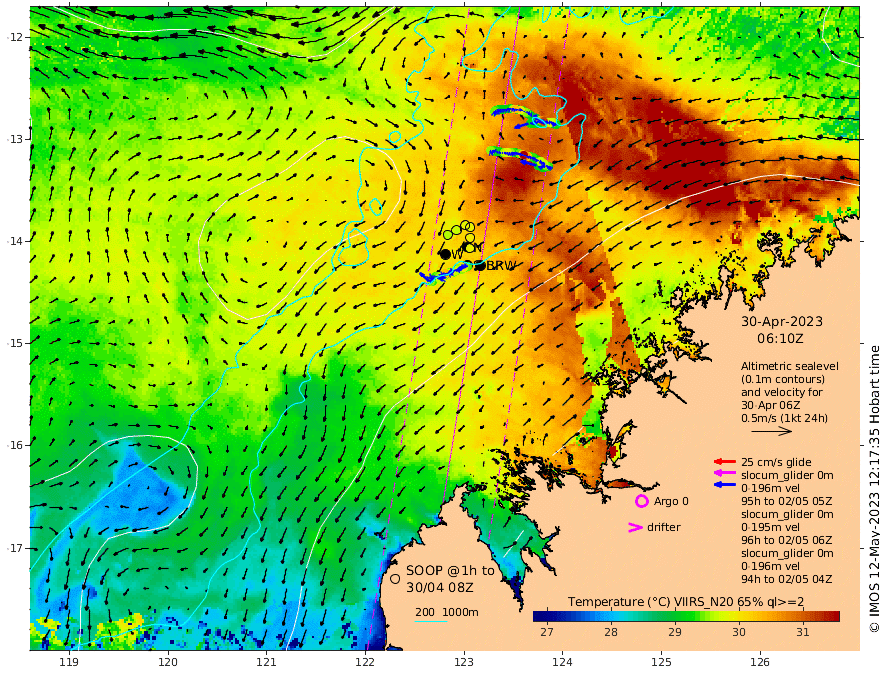Screen dimensions: 880x680
Task: Click the magenta Argo circle legend symbol
Action: 641,501
